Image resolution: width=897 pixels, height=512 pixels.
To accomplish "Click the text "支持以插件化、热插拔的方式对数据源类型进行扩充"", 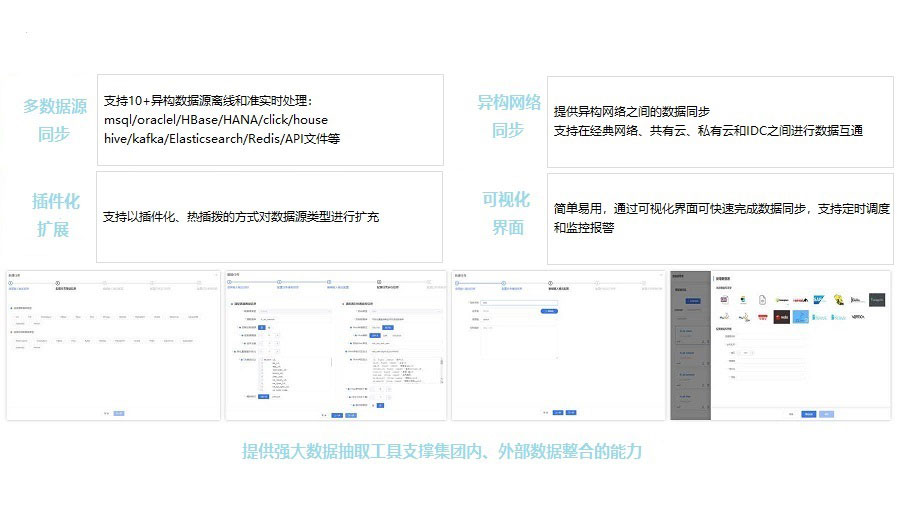I will 241,217.
